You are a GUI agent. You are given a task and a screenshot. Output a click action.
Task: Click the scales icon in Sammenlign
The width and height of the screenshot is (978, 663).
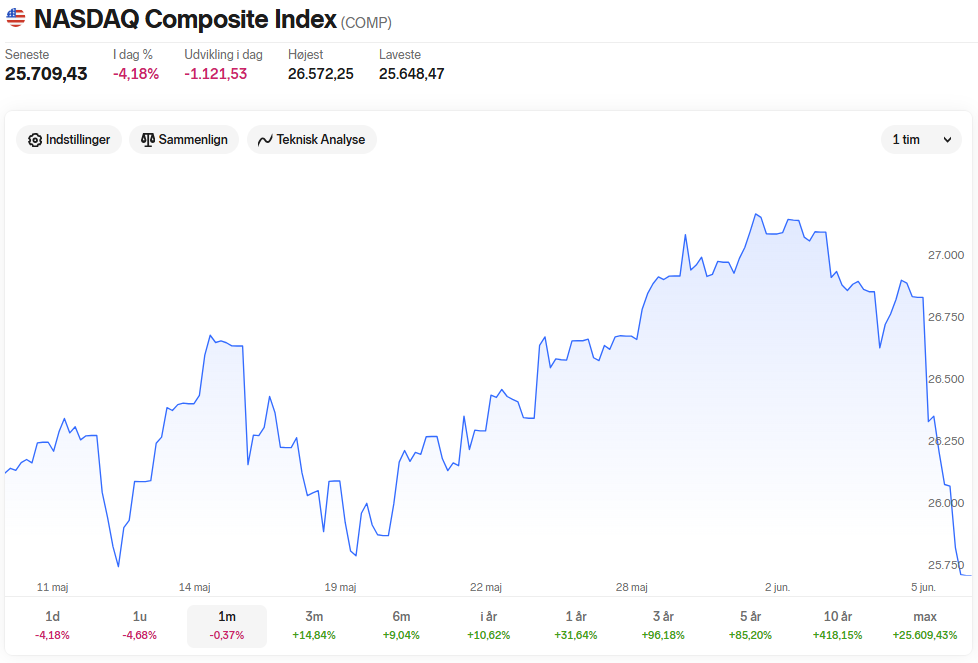coord(148,140)
